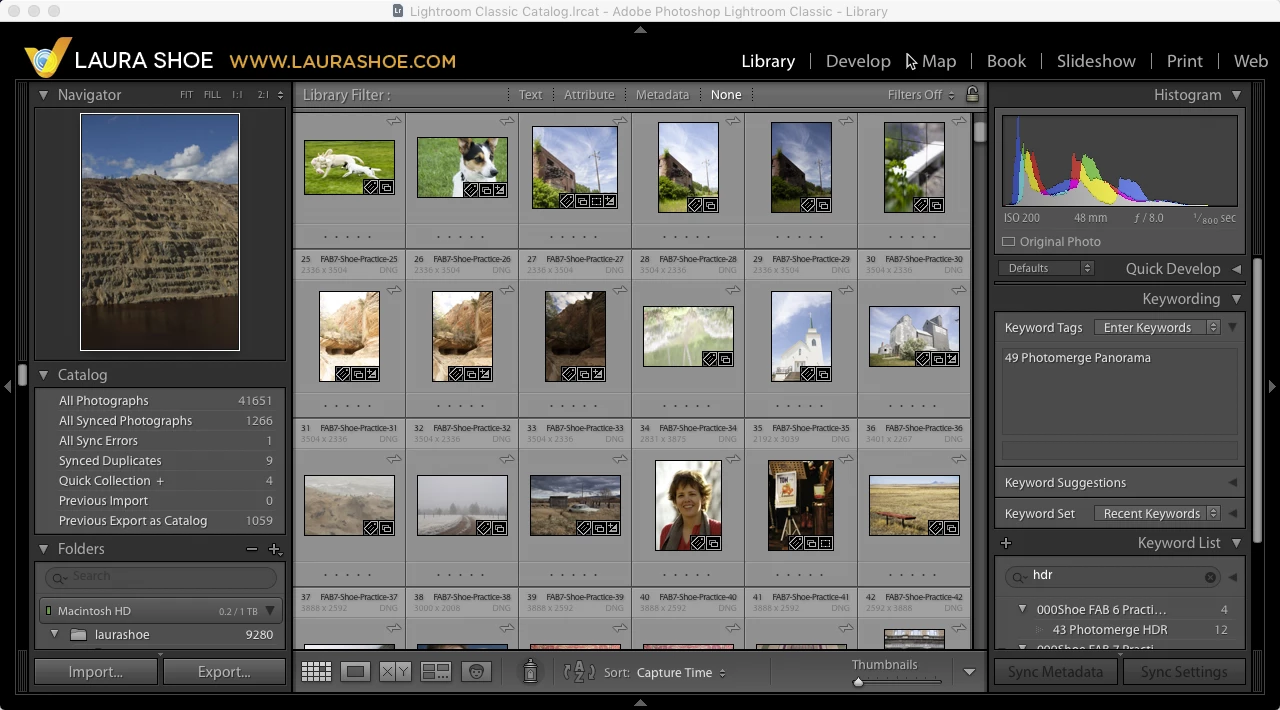Hide the bottom filmstrip arrow

[640, 702]
